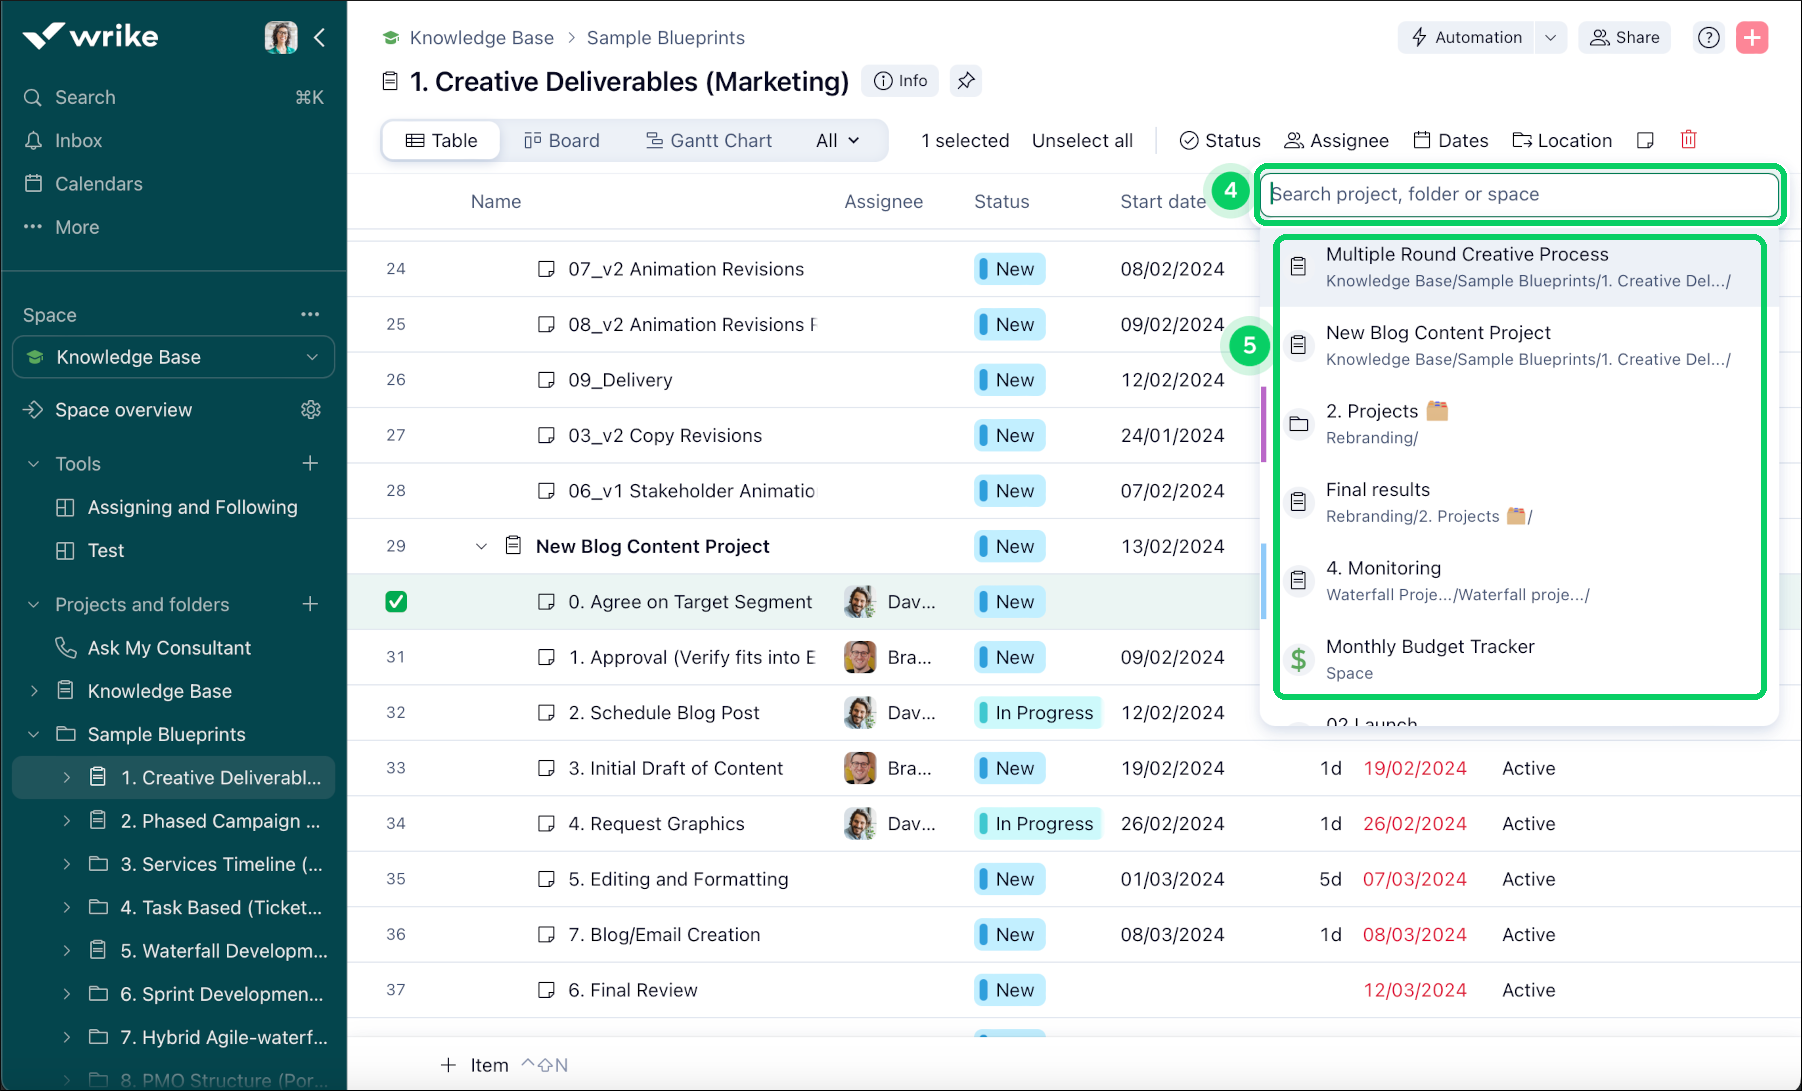
Task: Switch to the Gantt Chart tab
Action: 708,141
